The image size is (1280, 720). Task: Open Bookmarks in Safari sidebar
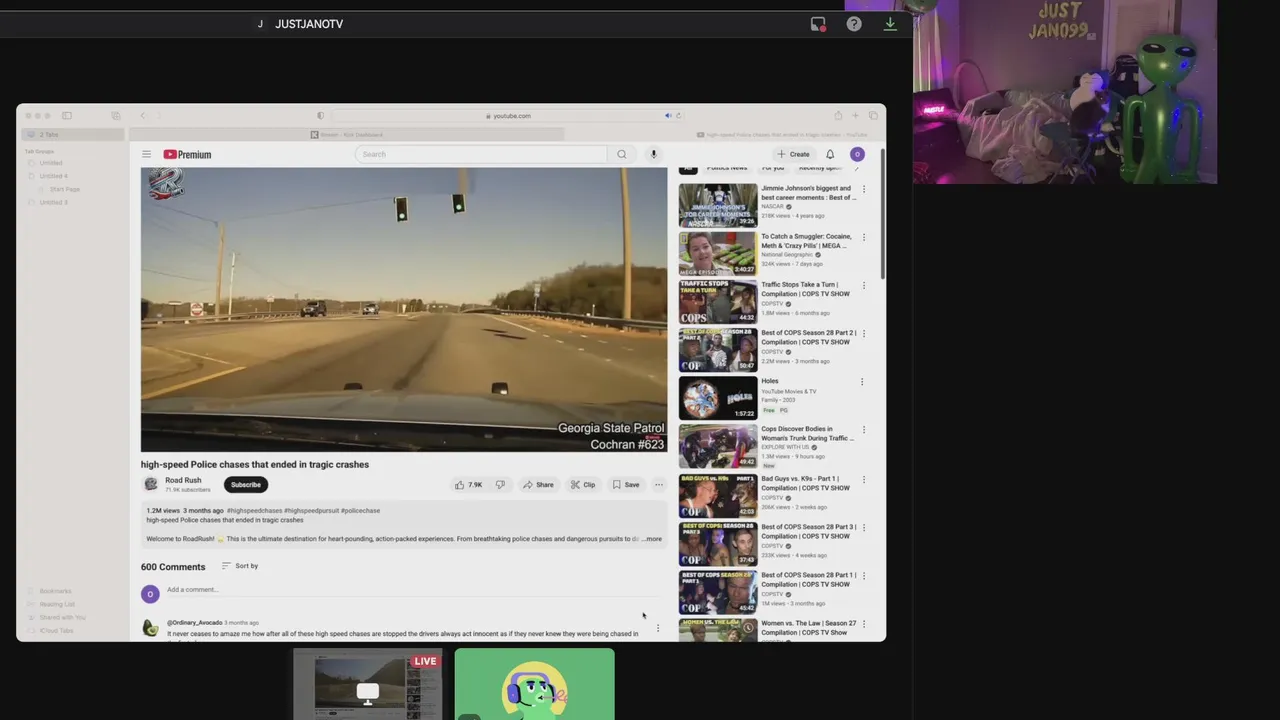pyautogui.click(x=55, y=591)
